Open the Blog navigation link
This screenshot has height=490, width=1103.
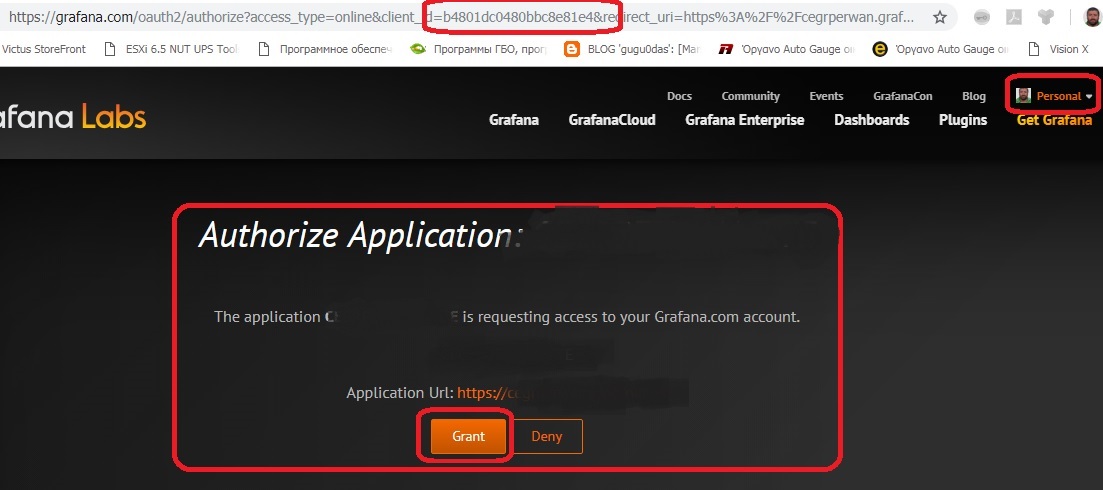pyautogui.click(x=974, y=96)
